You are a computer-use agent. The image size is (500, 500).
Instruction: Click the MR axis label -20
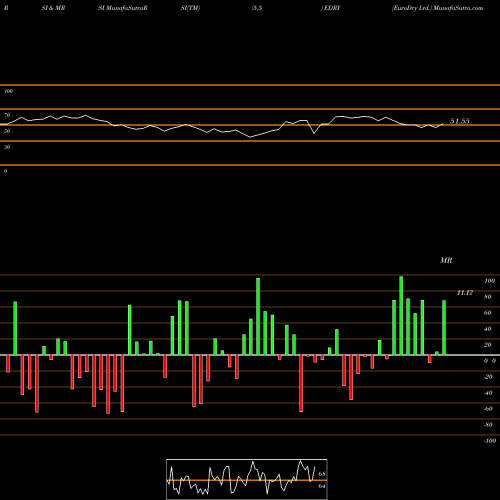[488, 377]
